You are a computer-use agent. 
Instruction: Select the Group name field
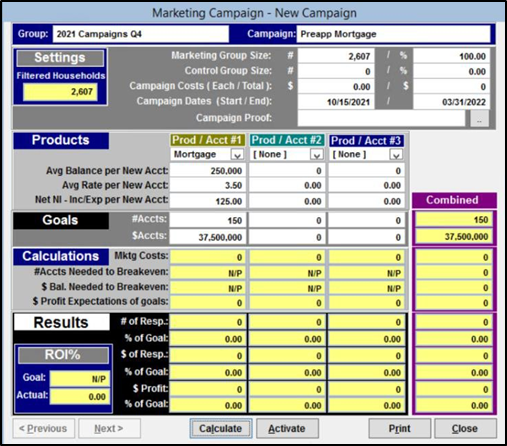click(141, 34)
